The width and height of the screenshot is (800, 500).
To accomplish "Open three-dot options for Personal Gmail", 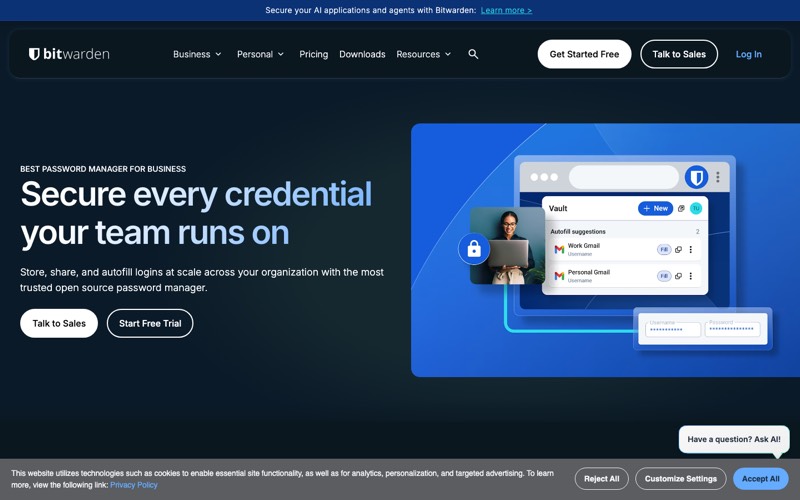I will click(x=691, y=276).
